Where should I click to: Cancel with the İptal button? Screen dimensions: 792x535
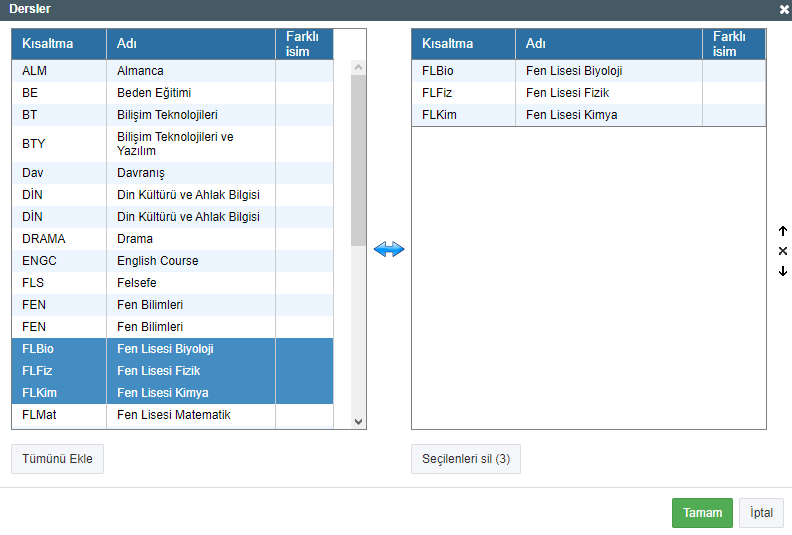tap(761, 513)
